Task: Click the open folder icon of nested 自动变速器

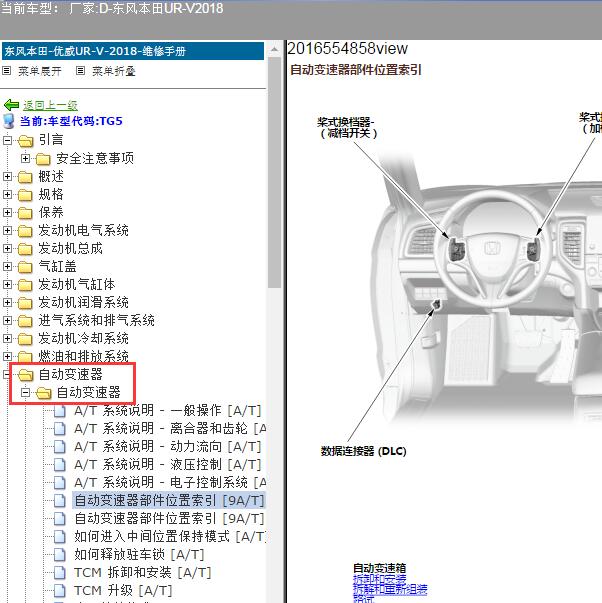Action: 43,393
